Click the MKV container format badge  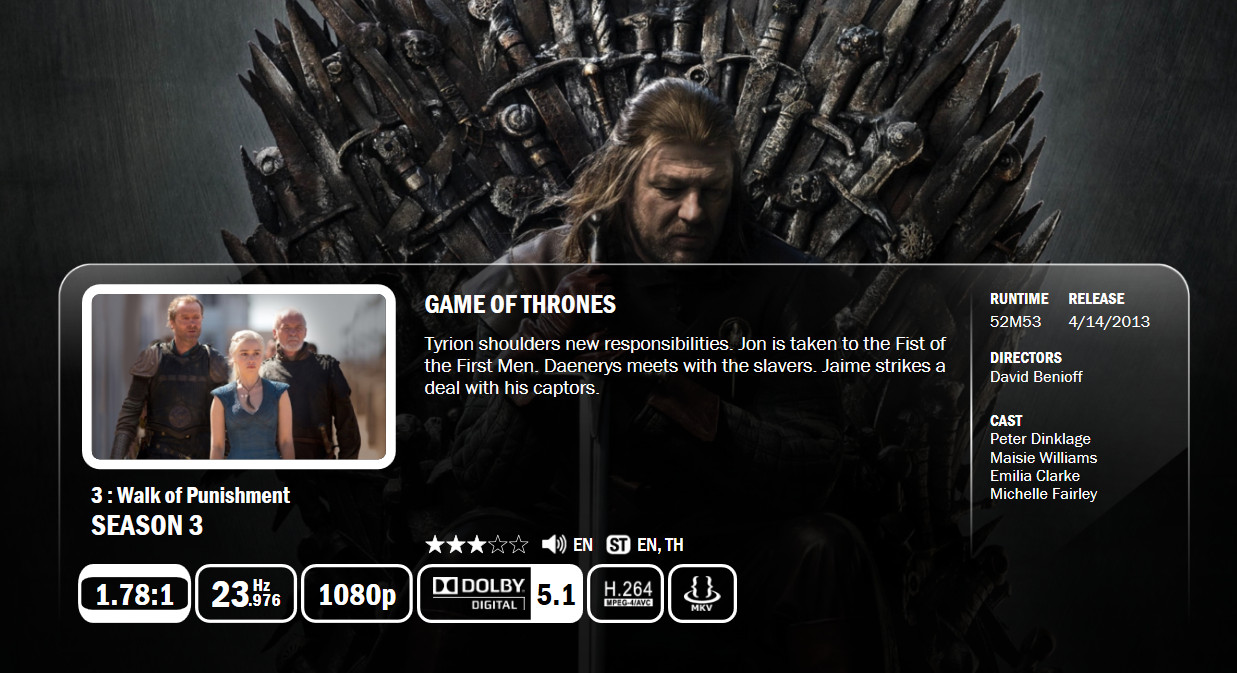coord(702,593)
